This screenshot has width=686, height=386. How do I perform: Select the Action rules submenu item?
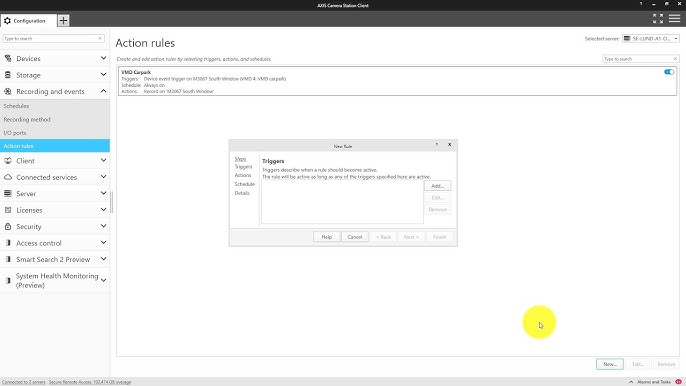click(55, 146)
